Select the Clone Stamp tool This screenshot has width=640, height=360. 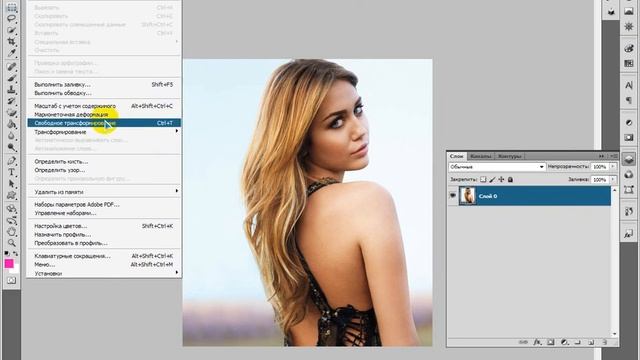[12, 89]
